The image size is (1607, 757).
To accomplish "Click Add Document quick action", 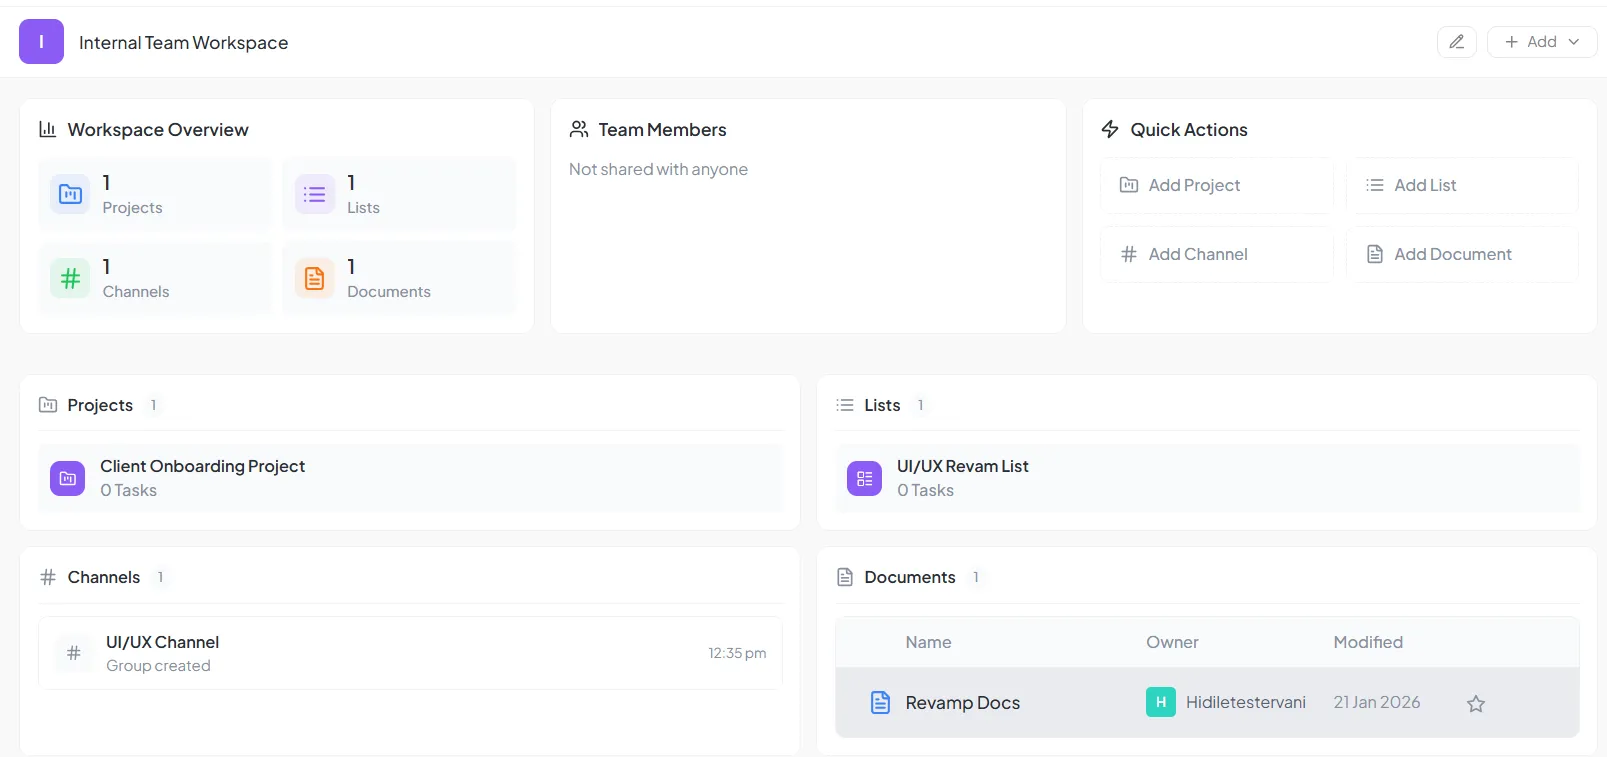I will [1461, 254].
